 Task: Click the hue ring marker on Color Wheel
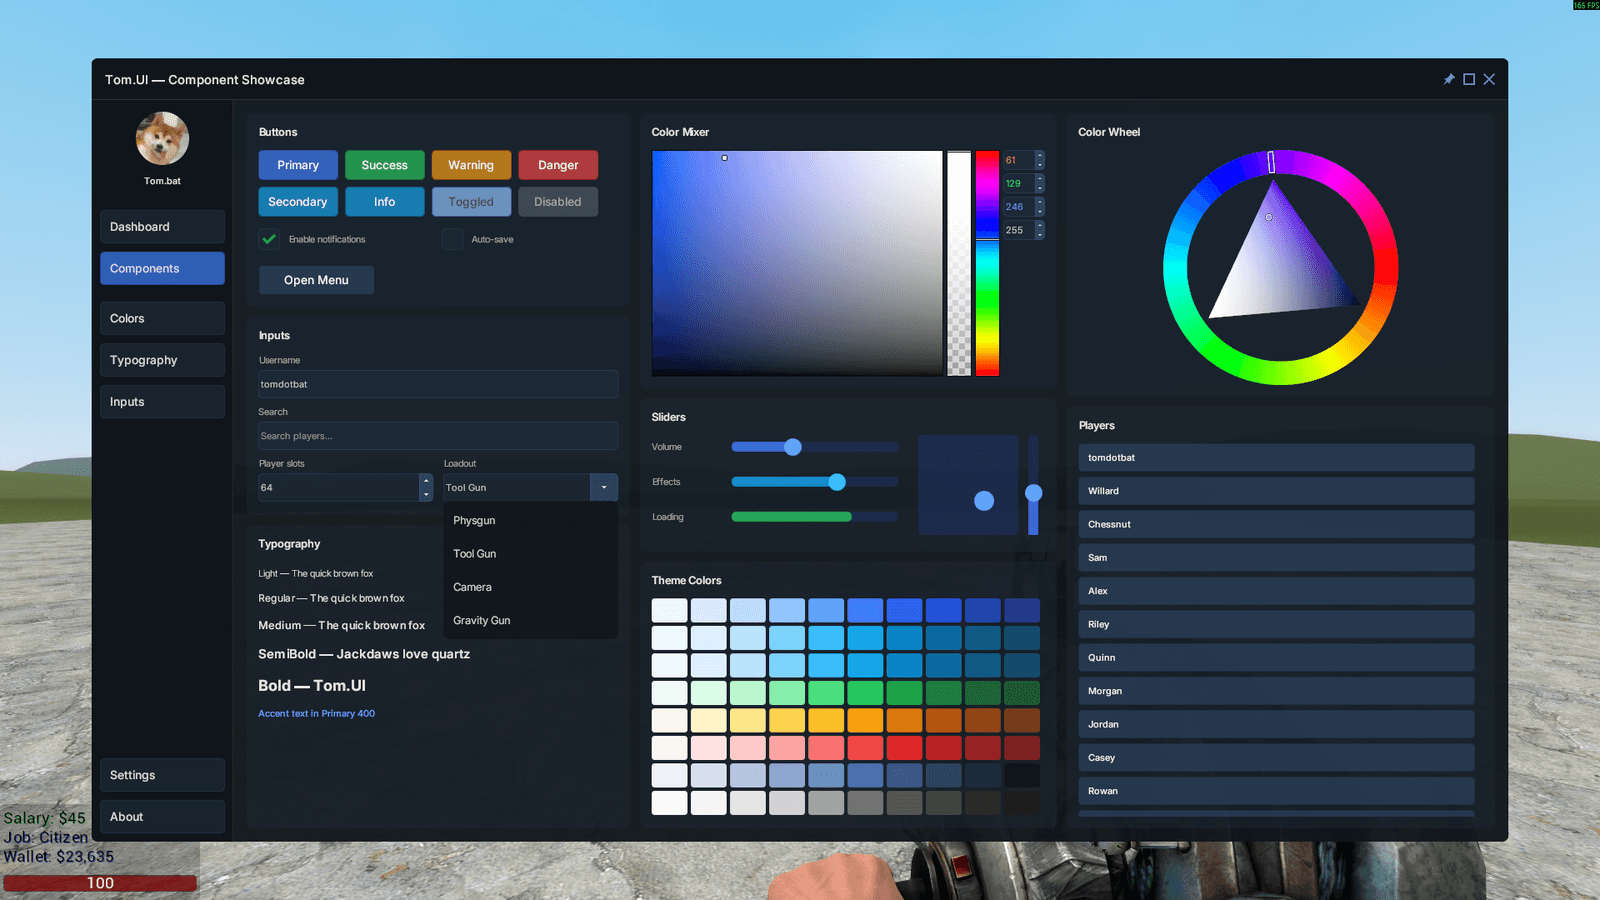tap(1271, 162)
